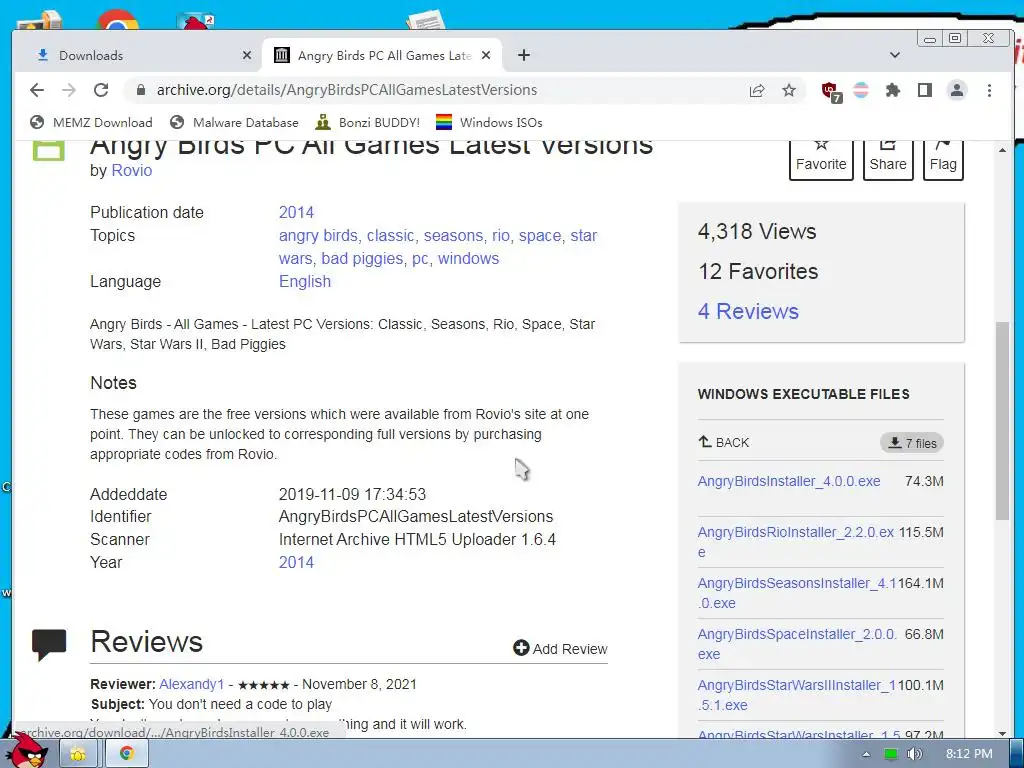Open the MEMZ Download bookmark
The image size is (1024, 768).
91,123
